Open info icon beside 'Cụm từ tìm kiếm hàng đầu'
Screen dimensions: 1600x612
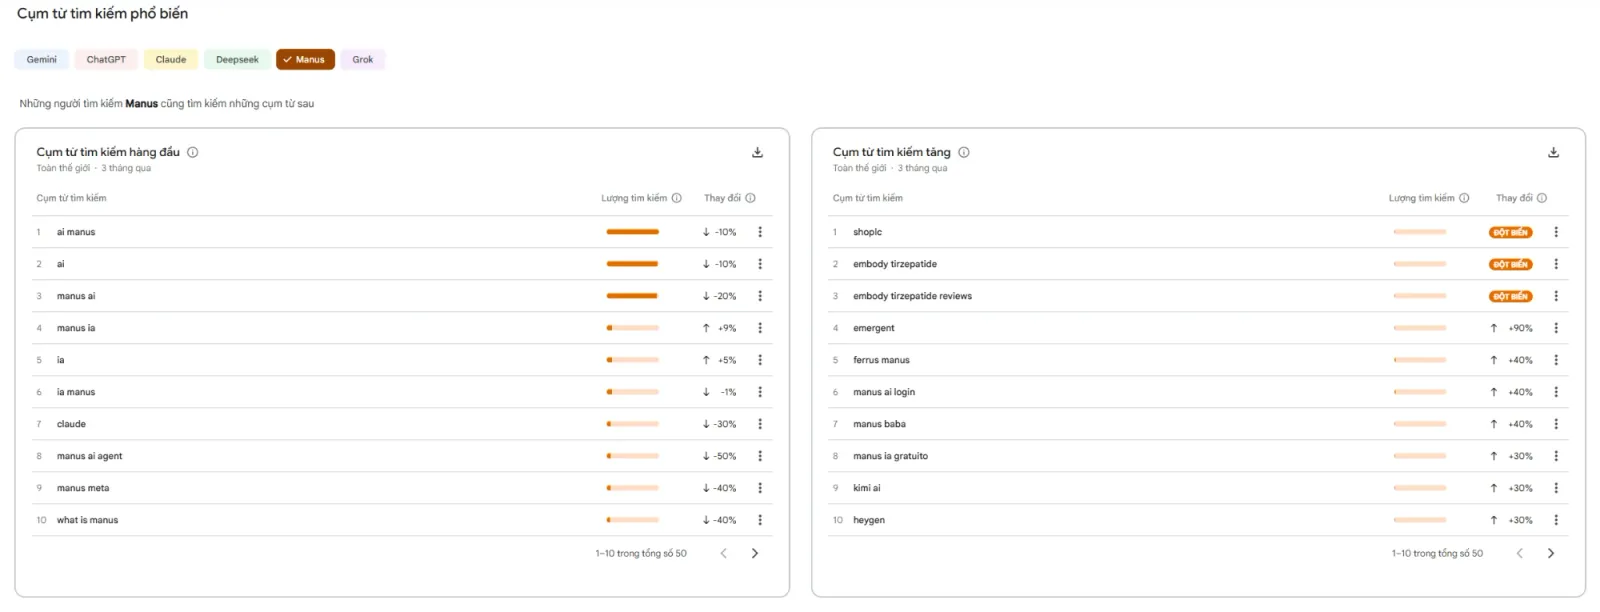[192, 152]
